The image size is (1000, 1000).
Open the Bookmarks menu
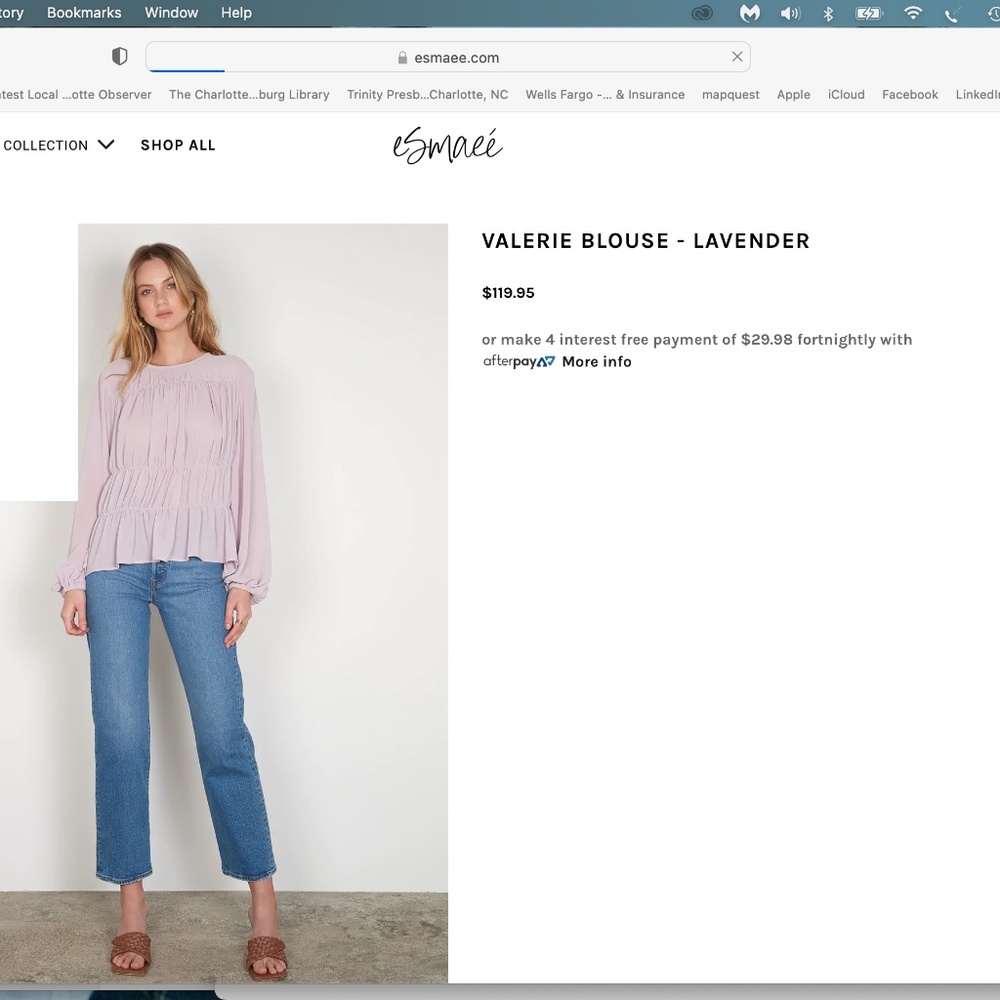[84, 13]
